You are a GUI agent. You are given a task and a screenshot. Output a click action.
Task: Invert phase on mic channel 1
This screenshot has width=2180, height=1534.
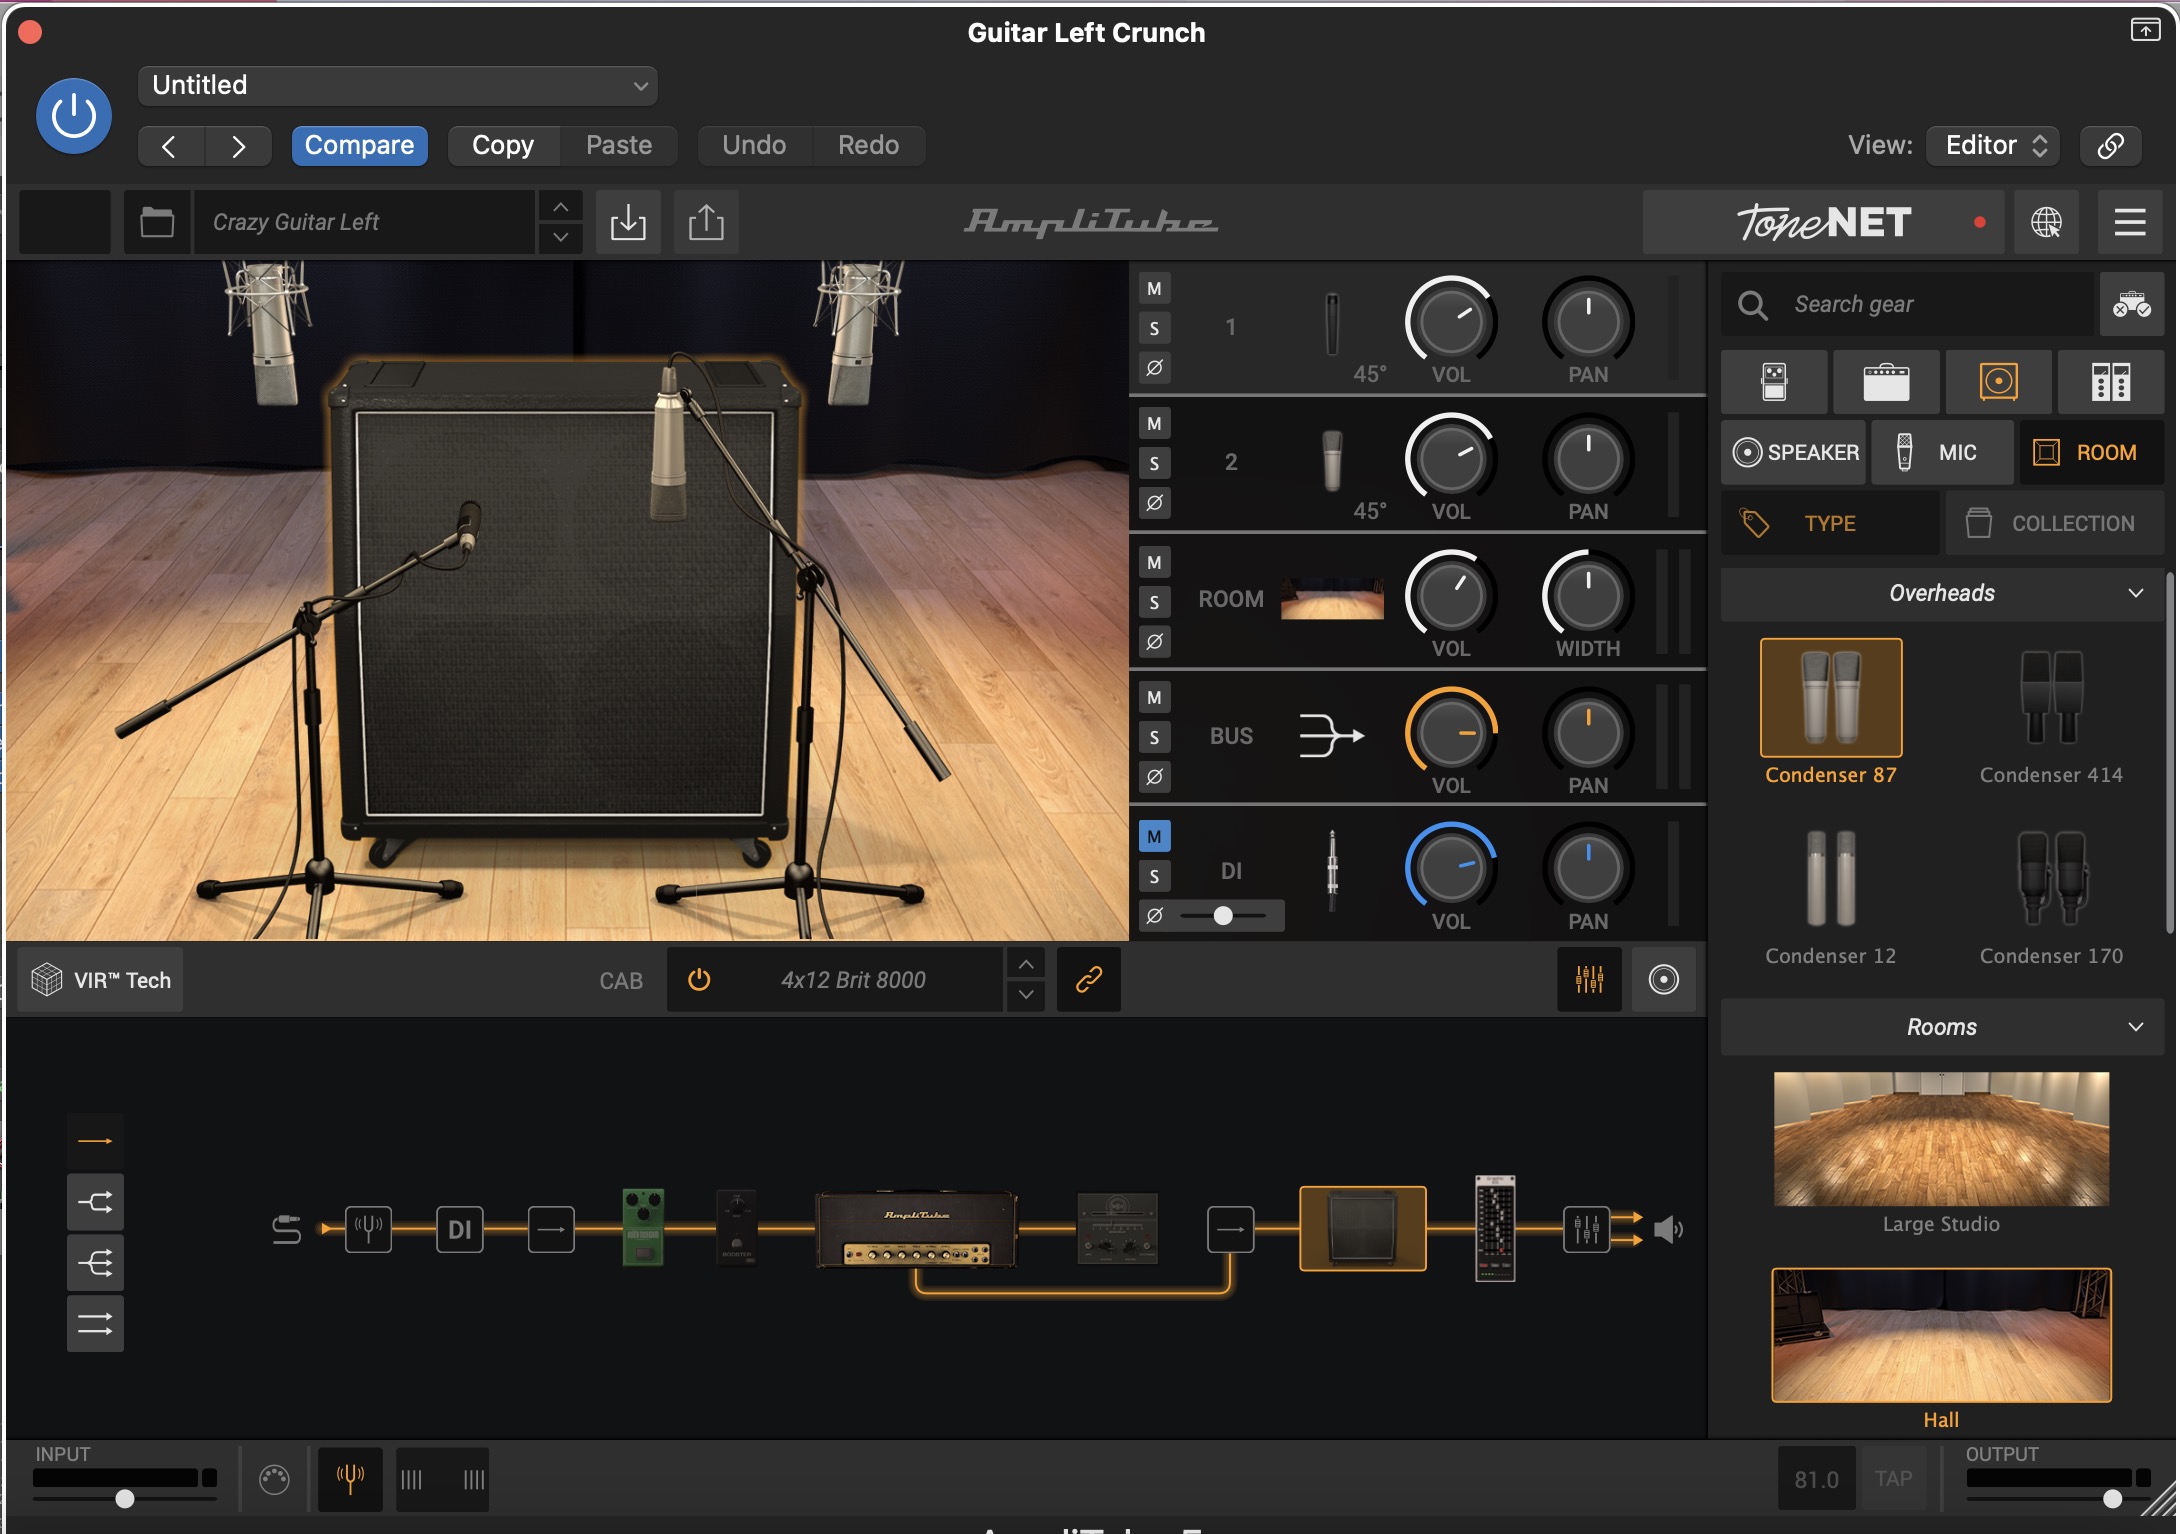(1154, 367)
